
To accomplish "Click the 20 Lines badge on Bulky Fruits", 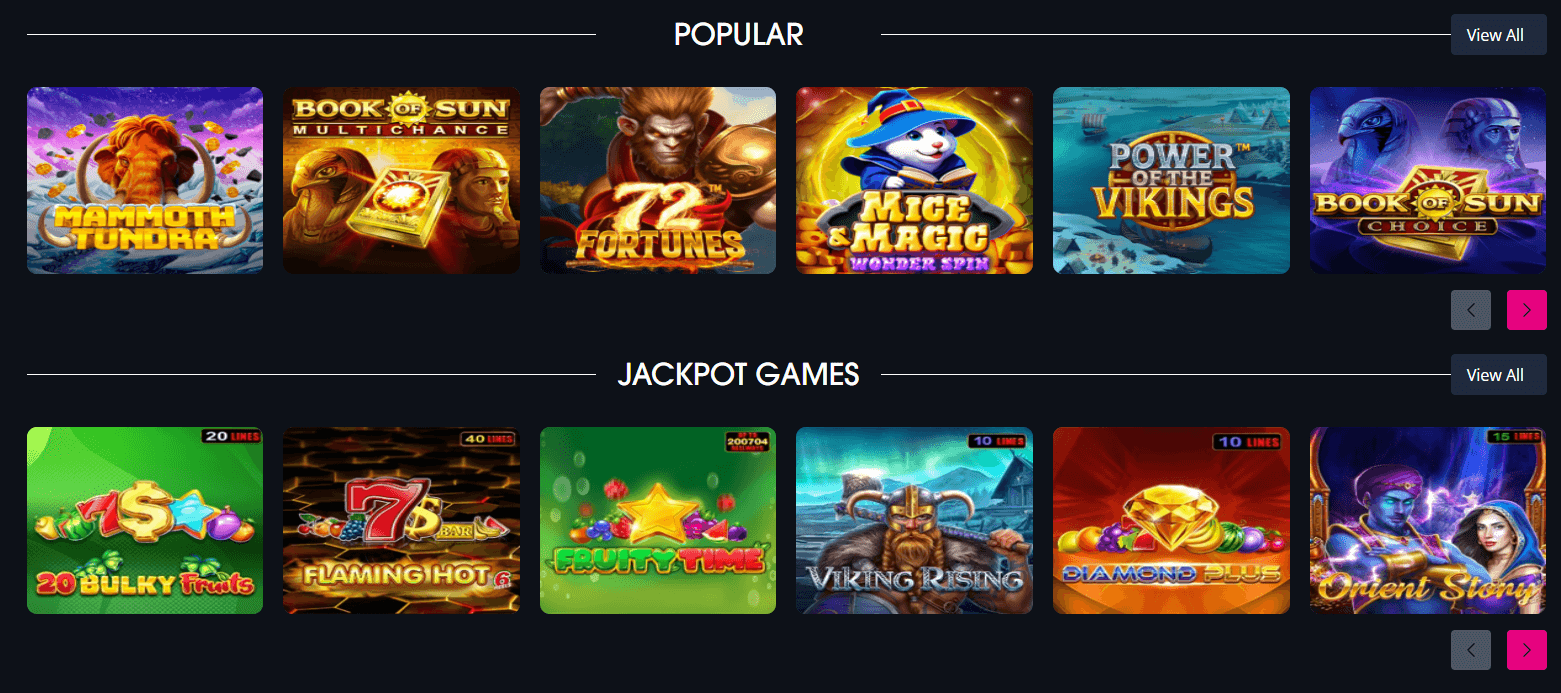I will [x=231, y=436].
